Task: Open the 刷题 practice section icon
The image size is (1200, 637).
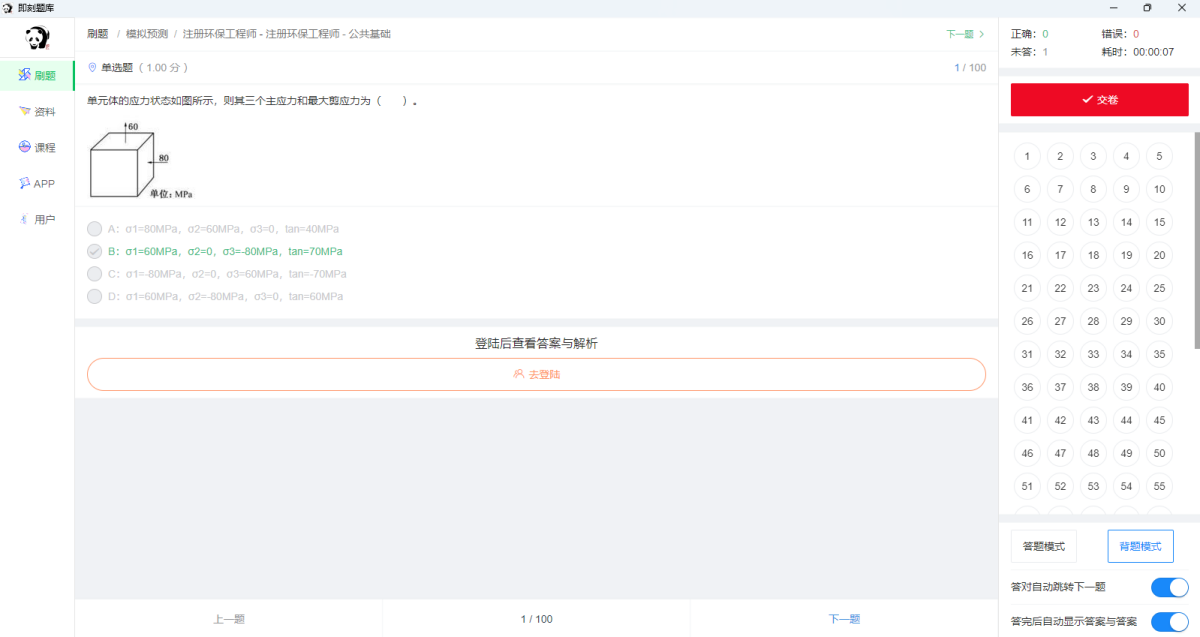Action: coord(25,75)
